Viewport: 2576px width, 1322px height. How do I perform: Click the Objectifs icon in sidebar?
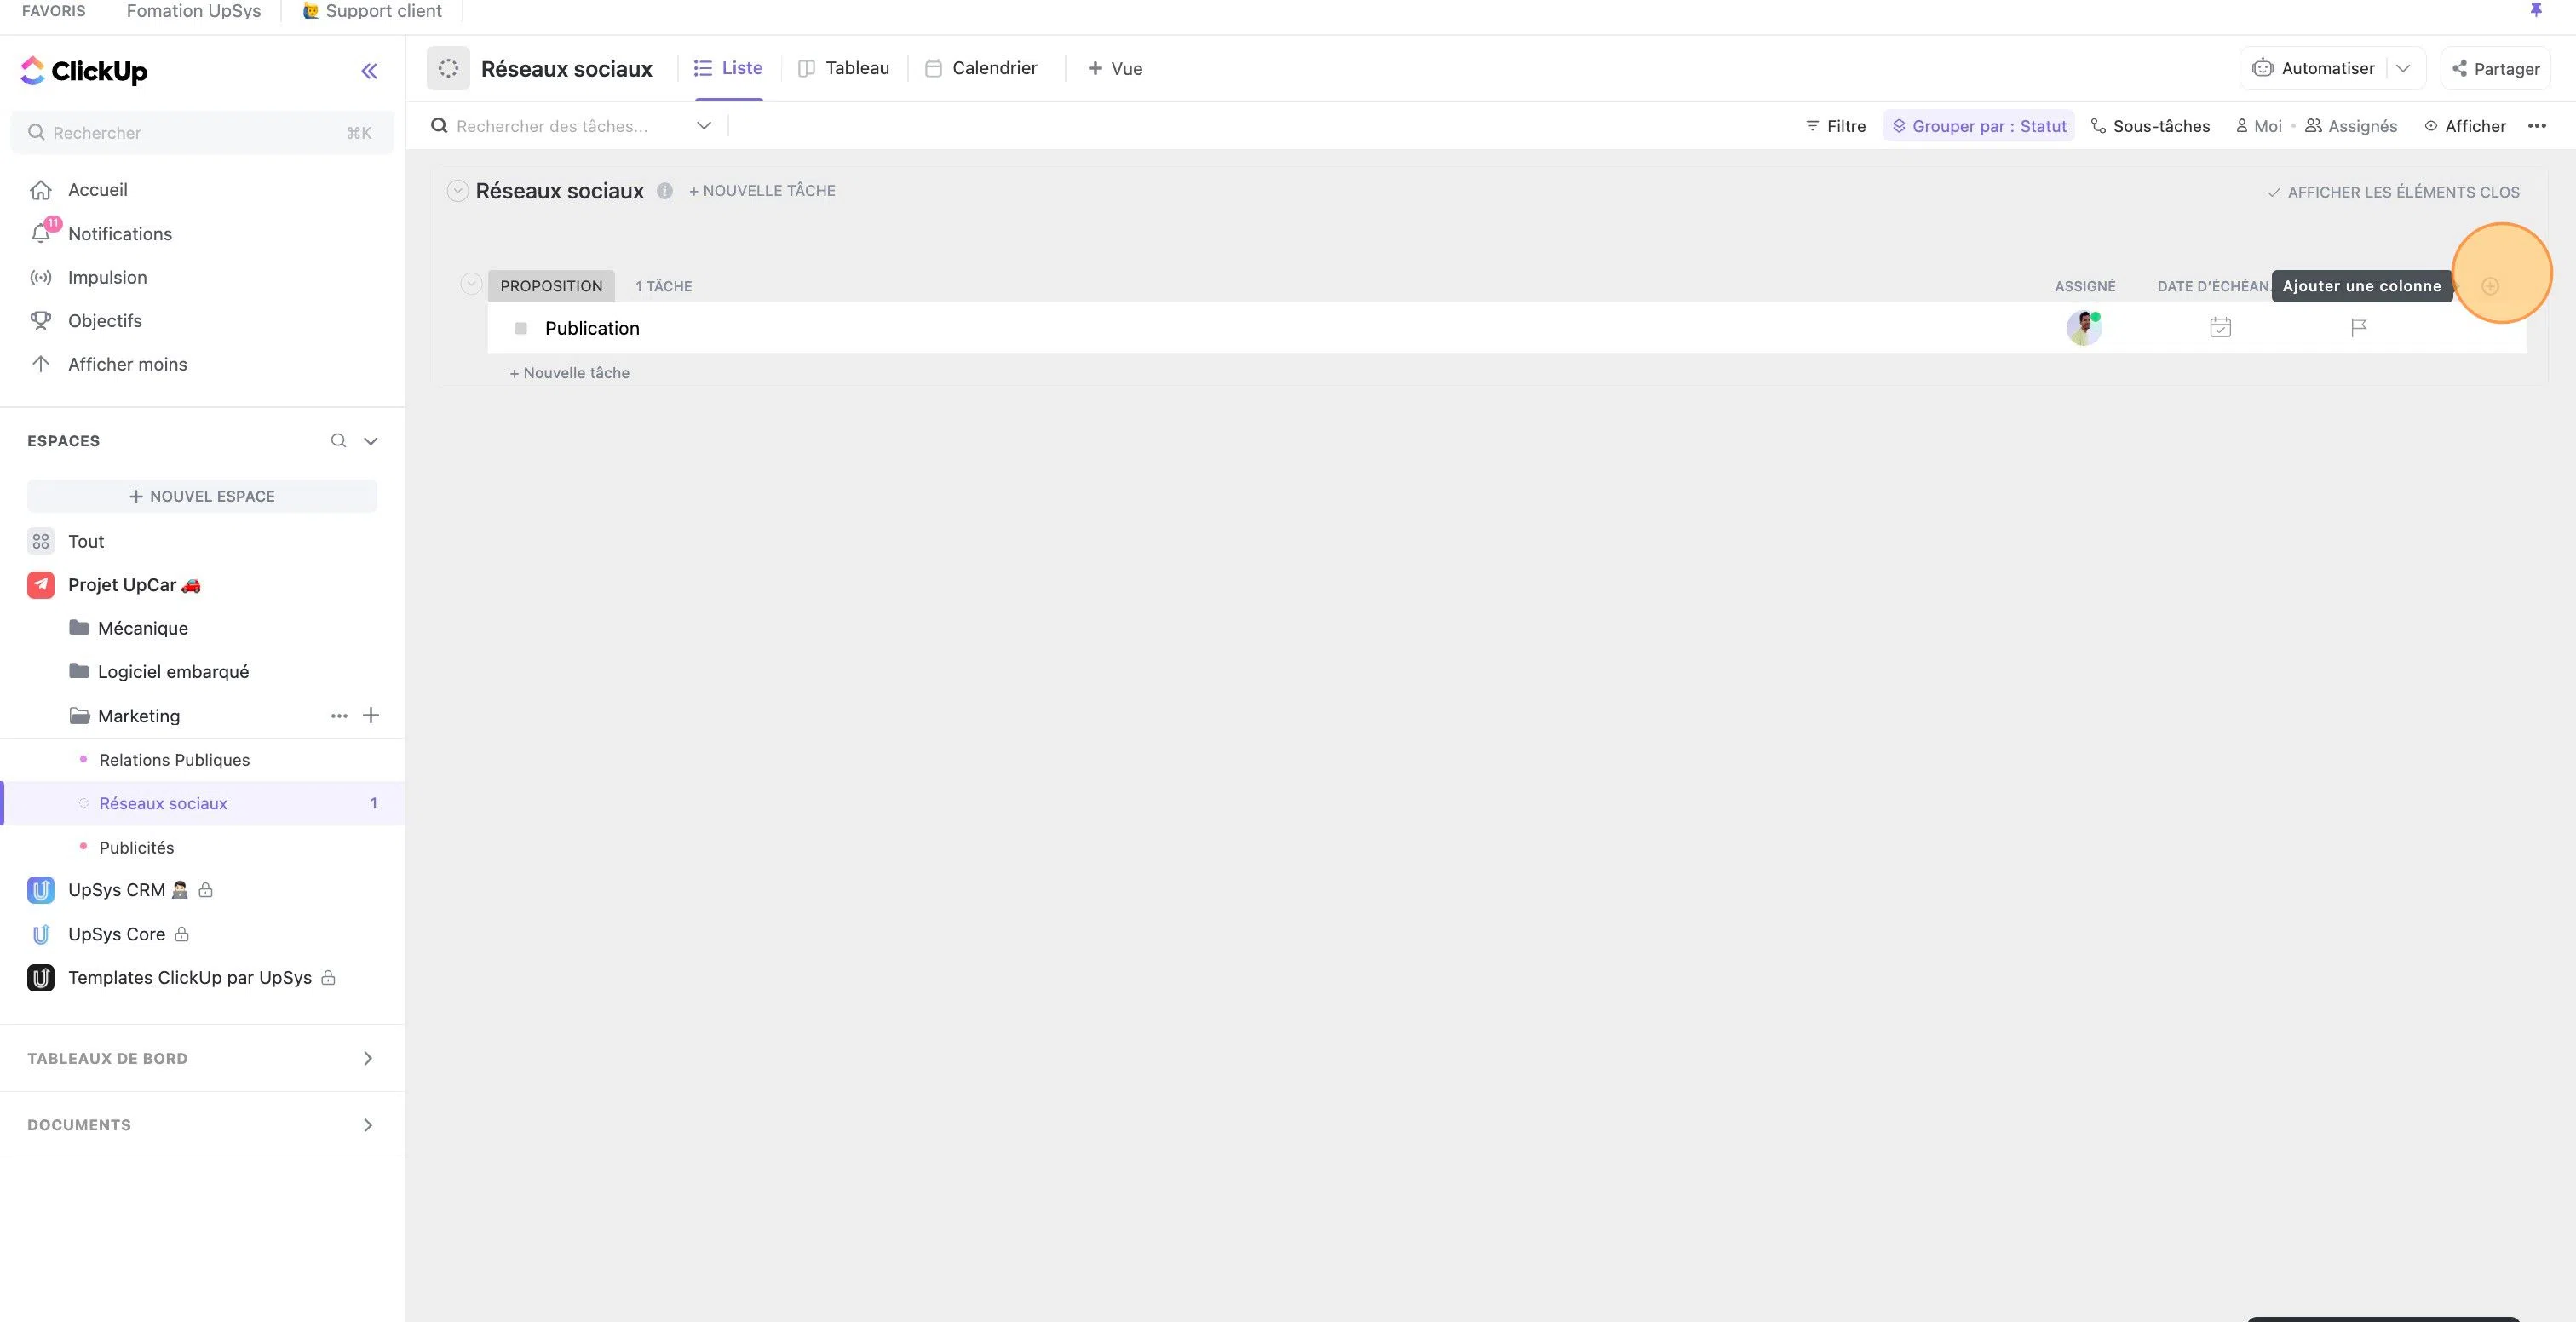pos(37,320)
